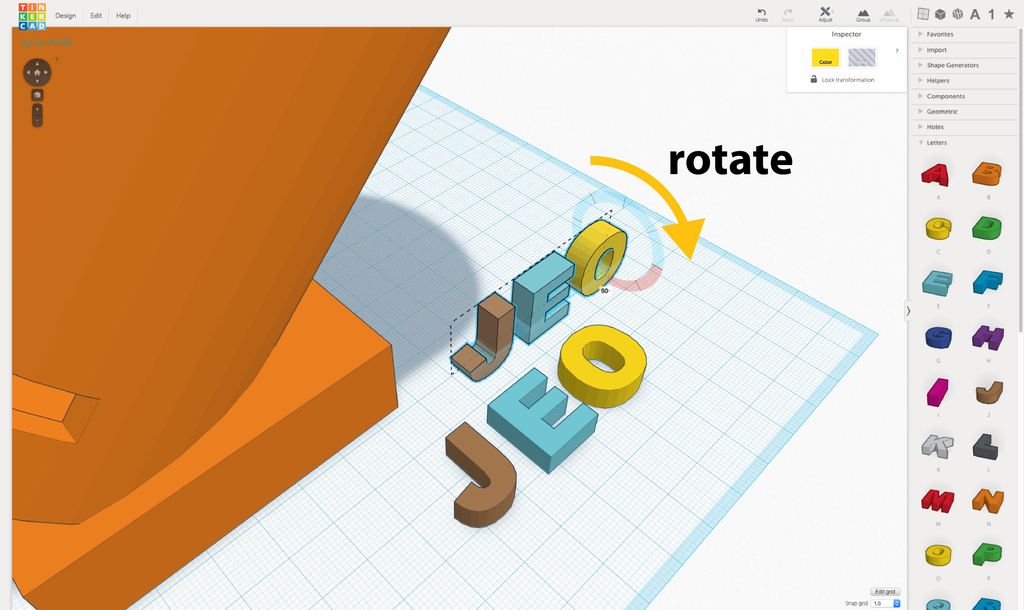Image resolution: width=1024 pixels, height=610 pixels.
Task: Pick the dark letter L shape
Action: [x=986, y=447]
